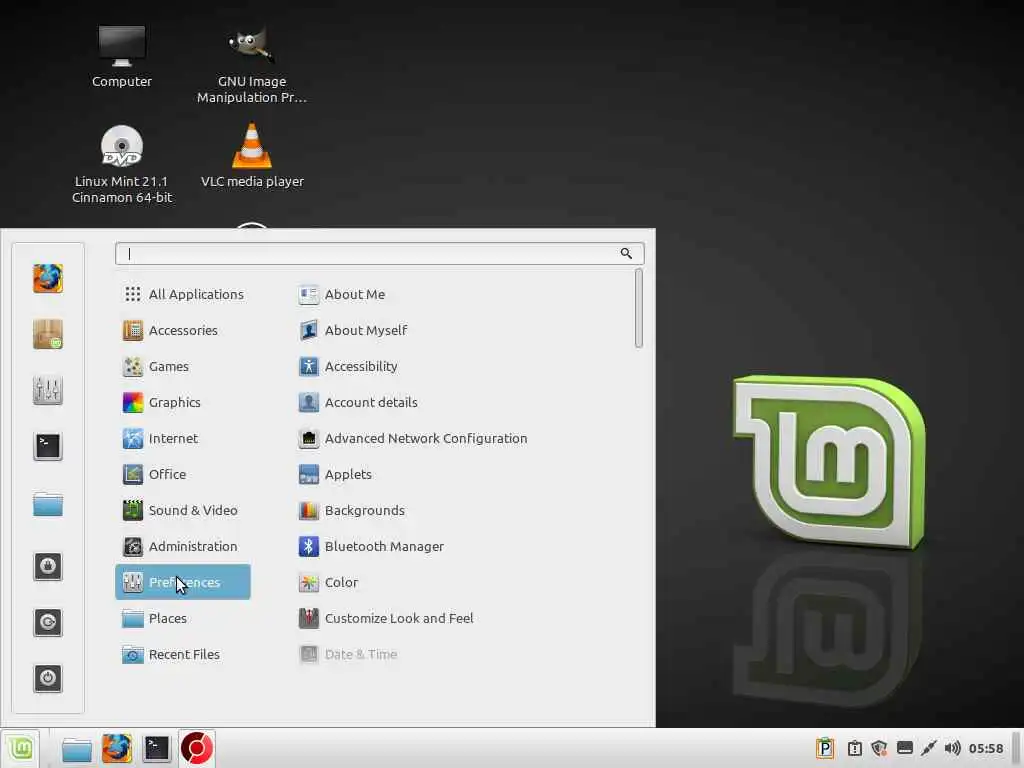Image resolution: width=1024 pixels, height=768 pixels.
Task: Open Advanced Network Configuration
Action: point(413,438)
